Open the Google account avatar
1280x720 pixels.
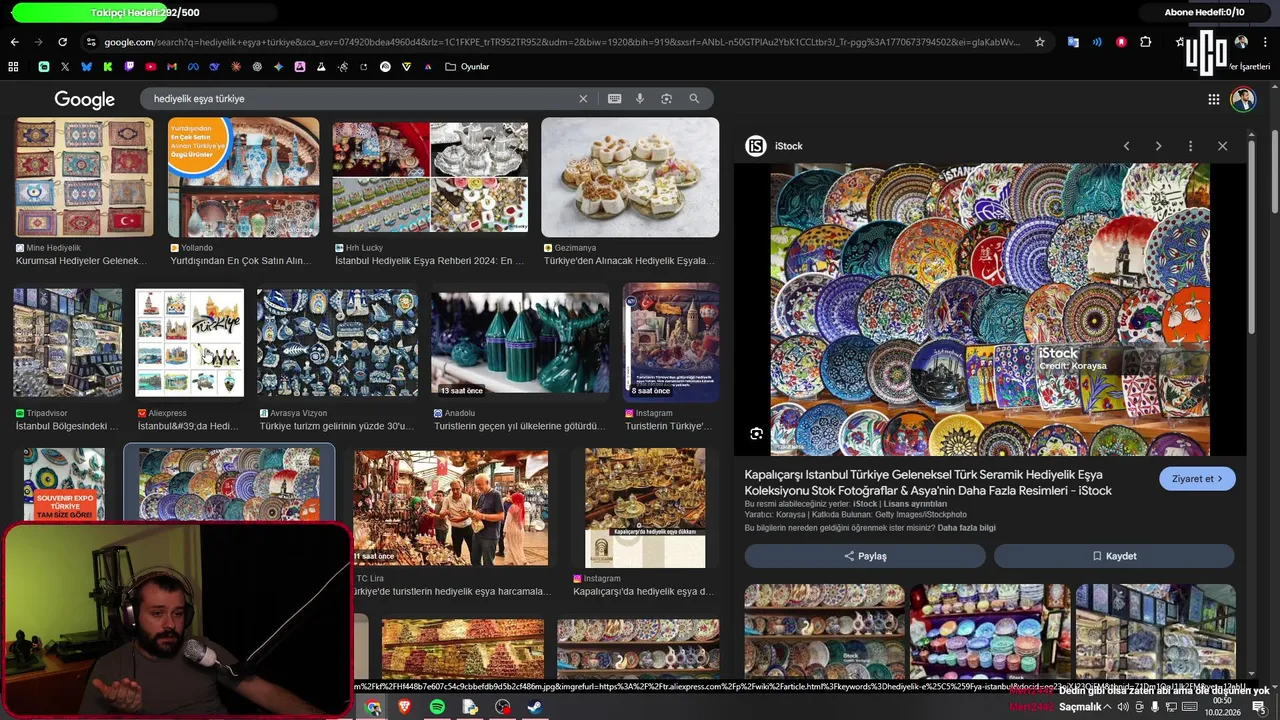[1243, 99]
